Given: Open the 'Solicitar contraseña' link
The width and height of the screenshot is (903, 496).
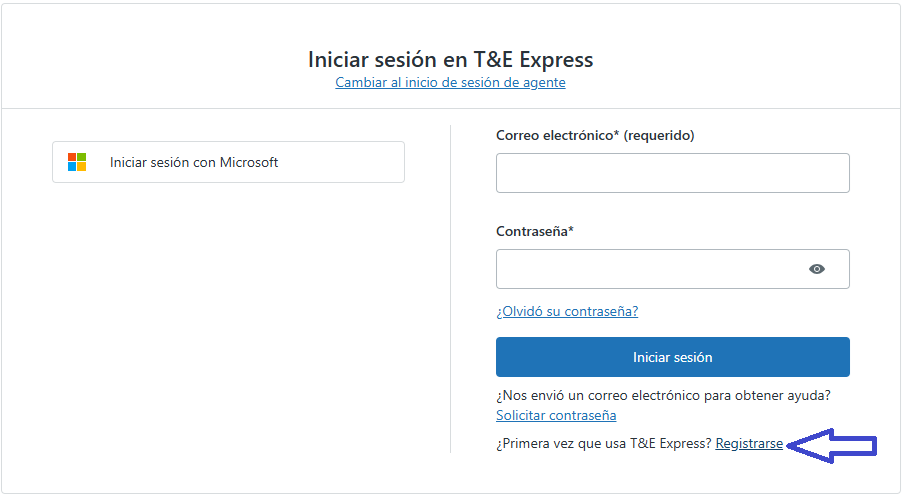Looking at the screenshot, I should [556, 415].
